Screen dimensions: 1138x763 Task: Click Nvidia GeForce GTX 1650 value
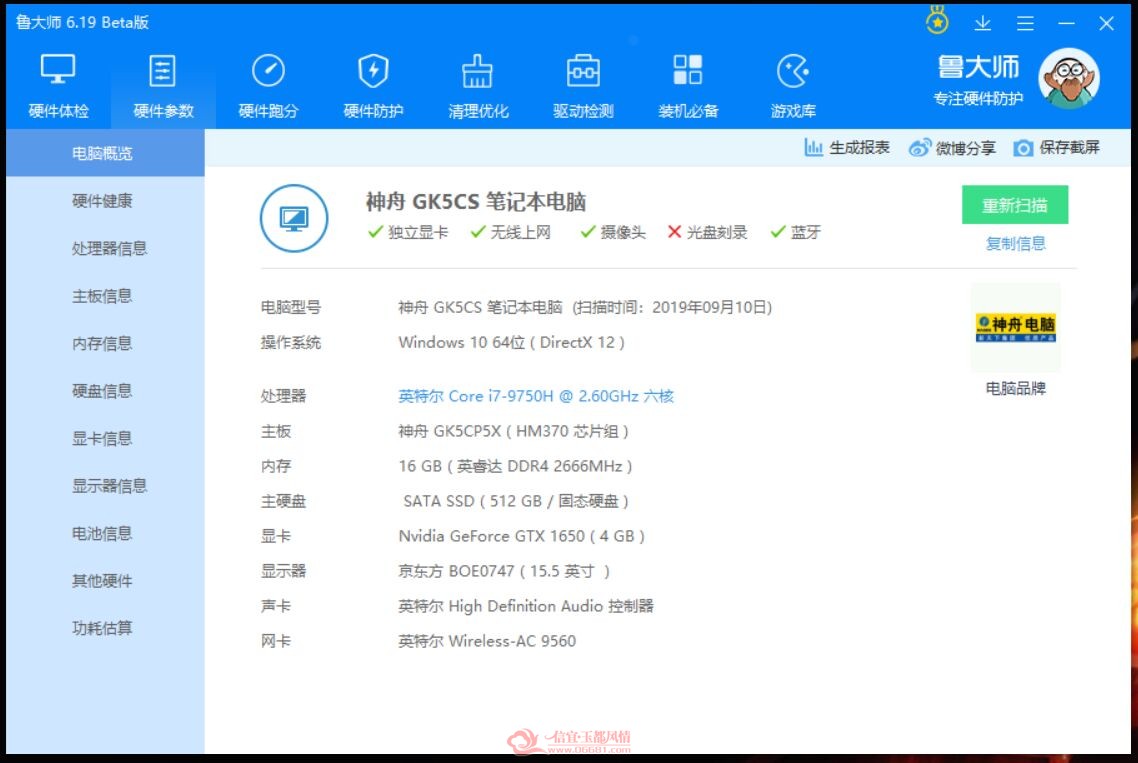(x=521, y=536)
